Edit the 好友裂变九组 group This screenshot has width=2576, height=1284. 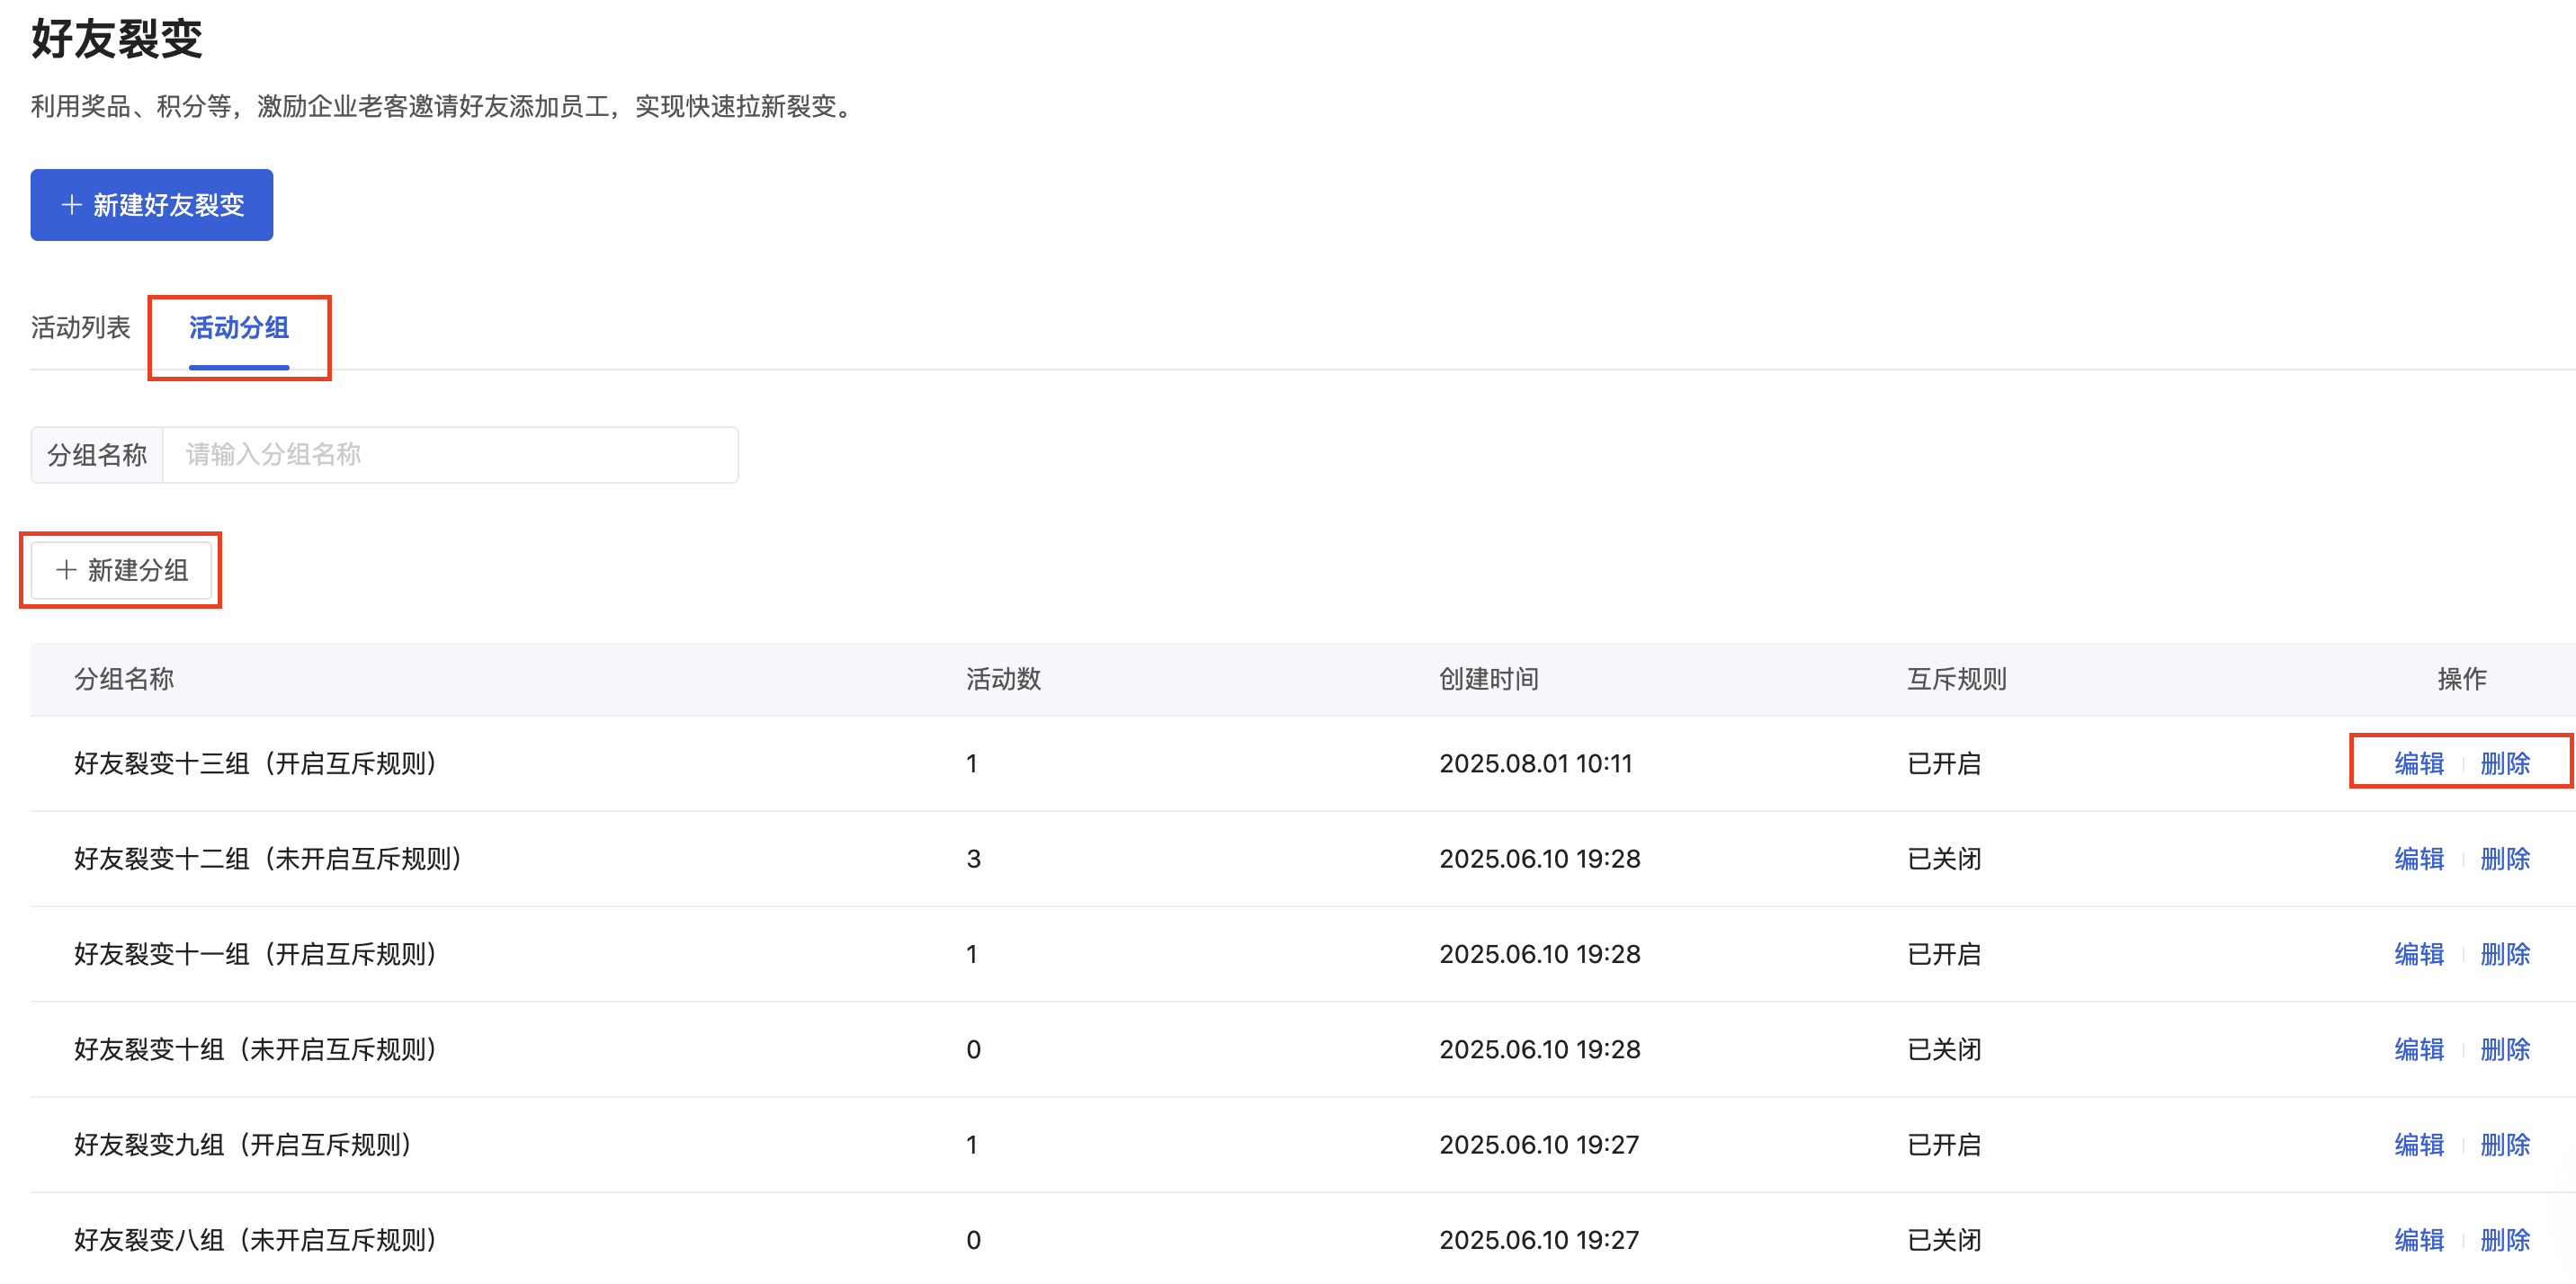[2419, 1145]
